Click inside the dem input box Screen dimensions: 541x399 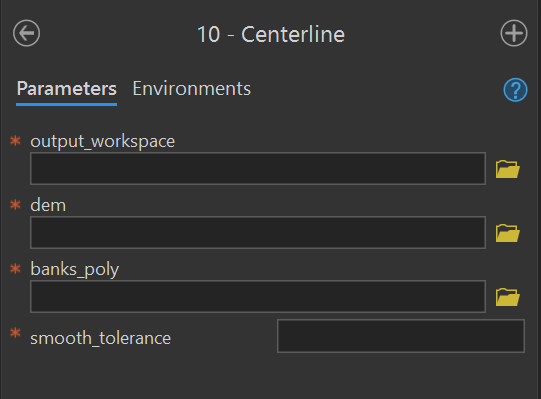click(258, 232)
